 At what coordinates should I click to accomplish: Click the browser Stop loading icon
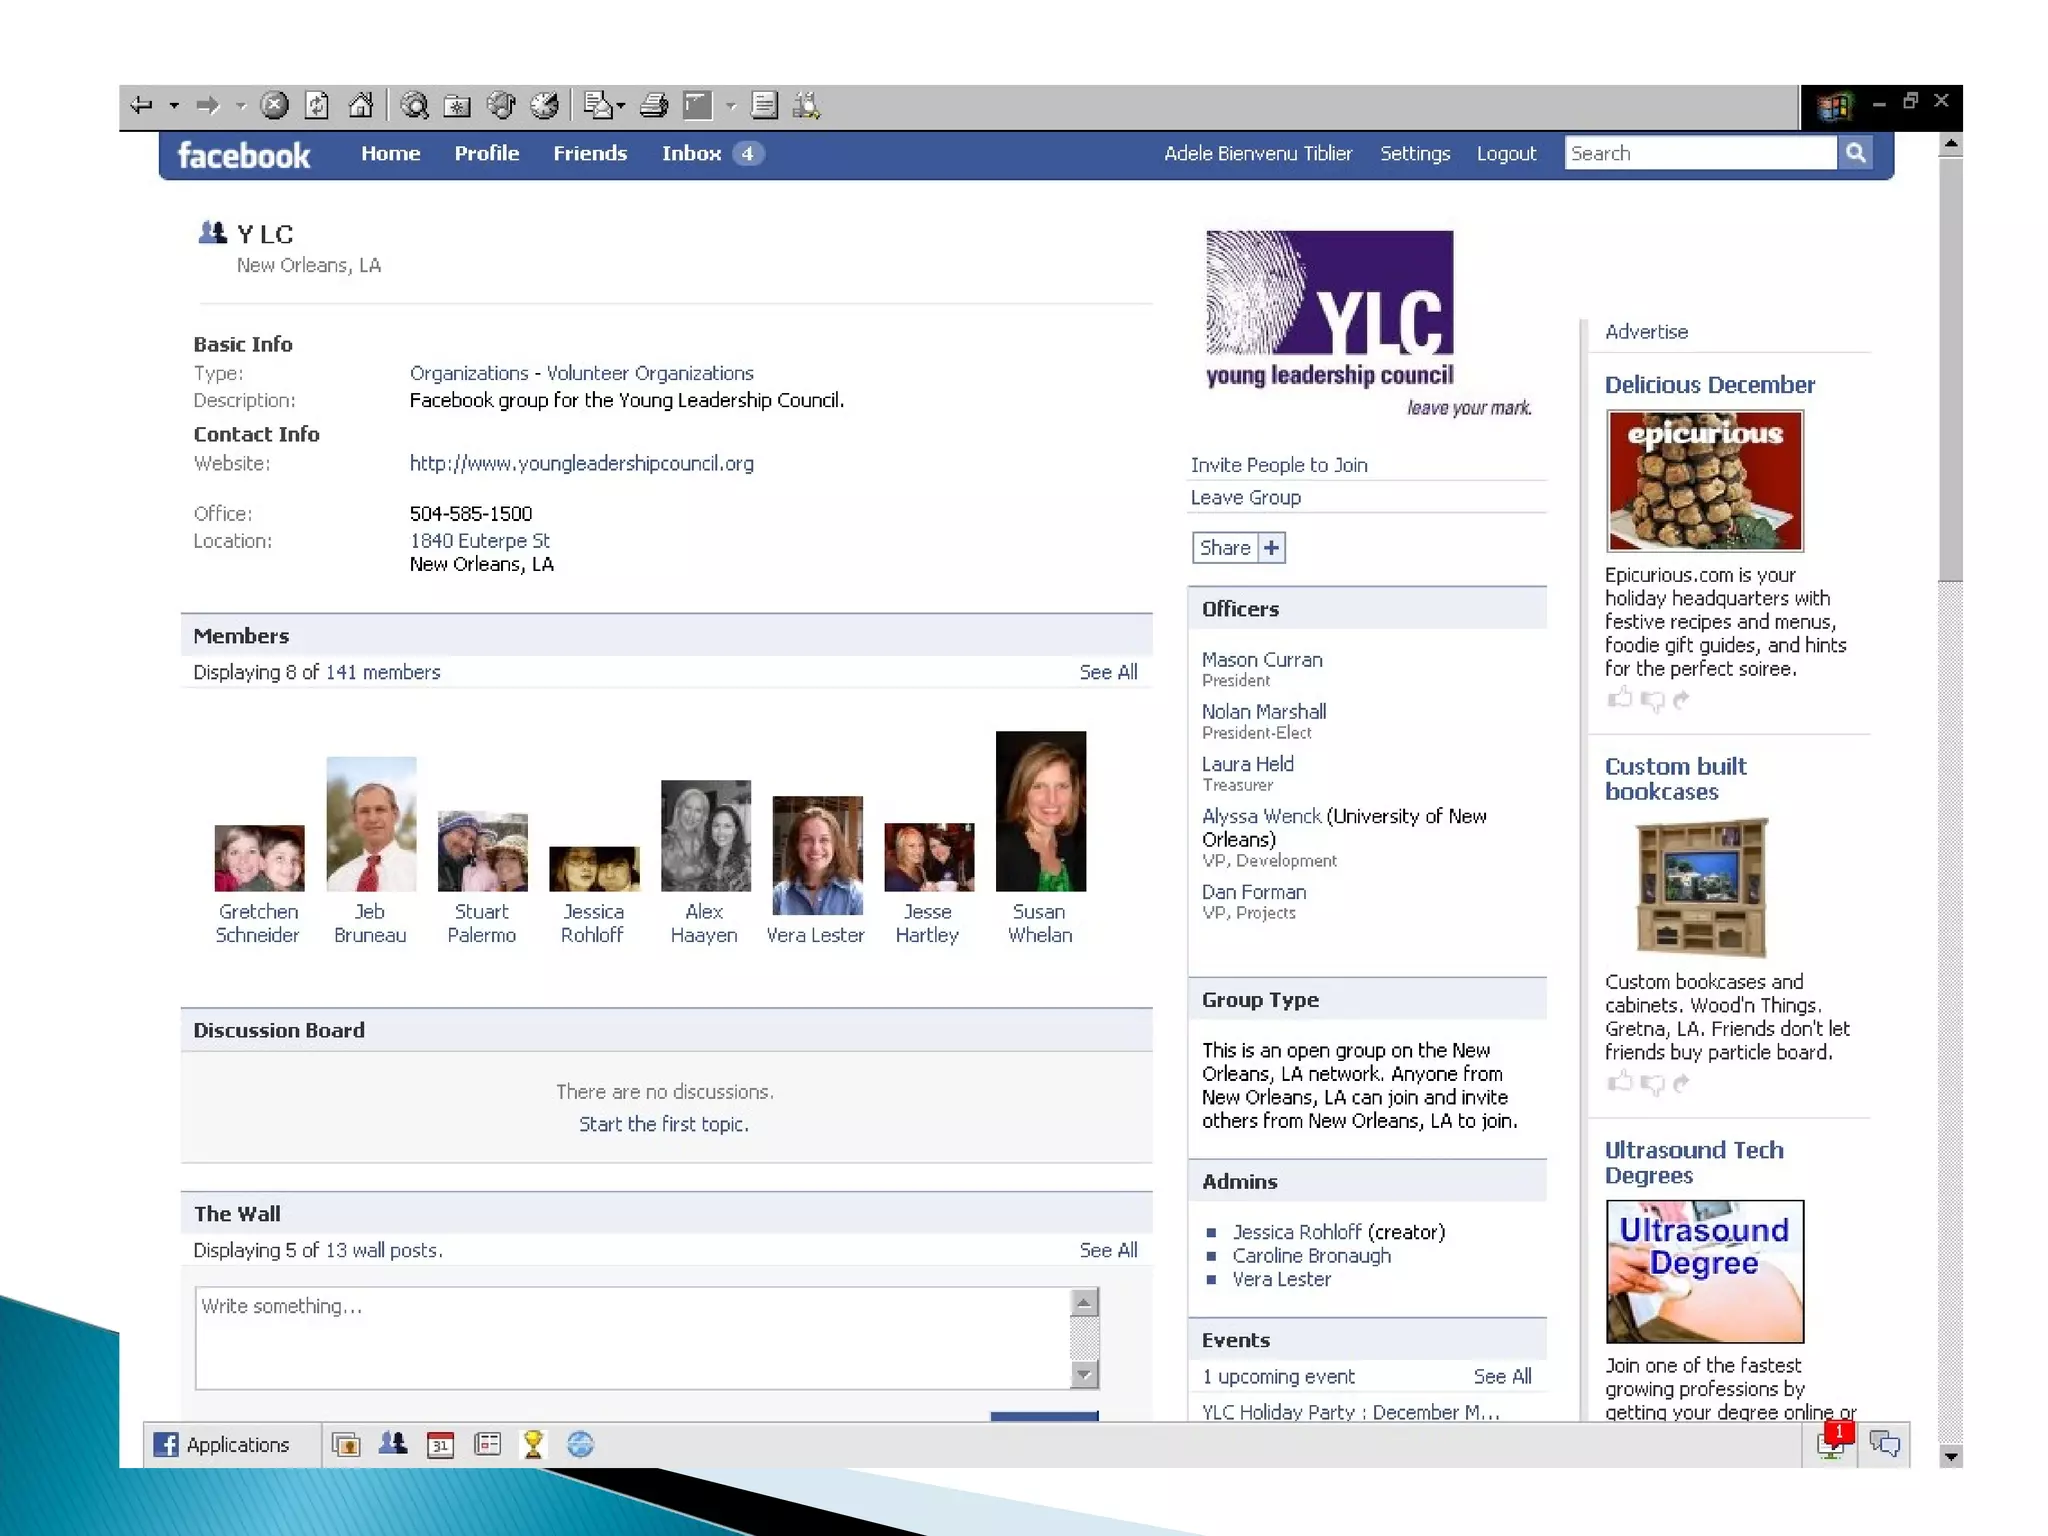click(274, 105)
